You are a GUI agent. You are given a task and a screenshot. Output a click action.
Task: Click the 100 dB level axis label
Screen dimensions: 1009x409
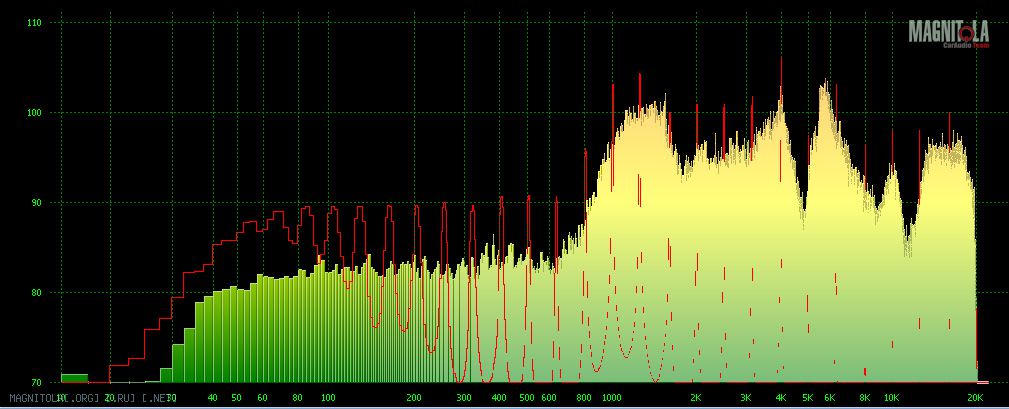point(33,112)
